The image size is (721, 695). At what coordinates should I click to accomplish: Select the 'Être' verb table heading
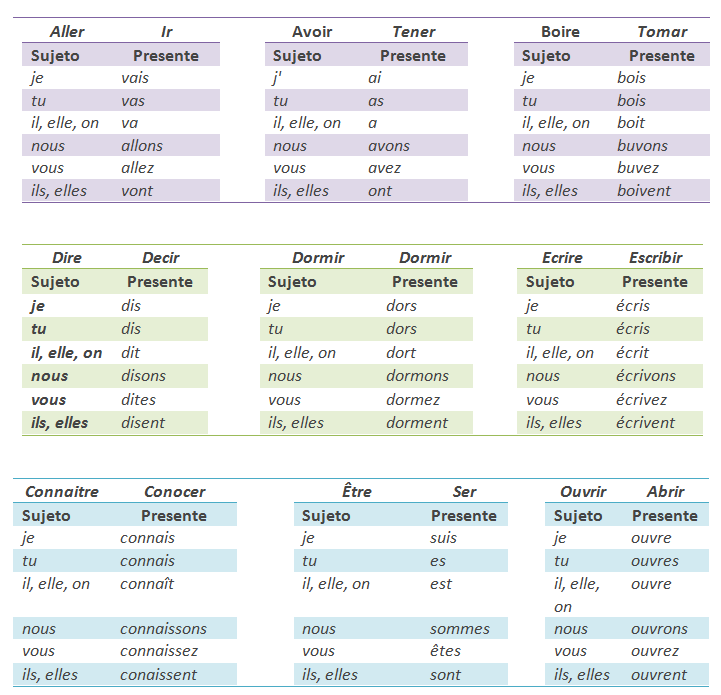pyautogui.click(x=357, y=492)
